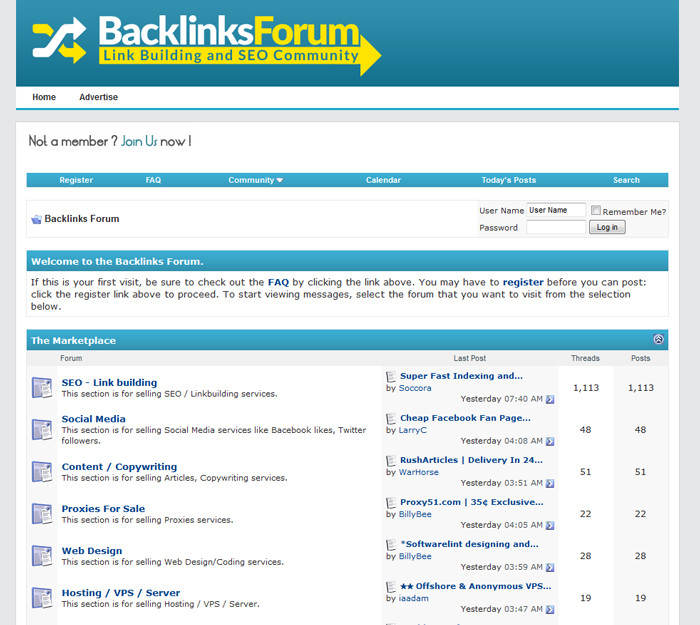Open the Calendar navbar item
This screenshot has height=625, width=700.
point(383,180)
